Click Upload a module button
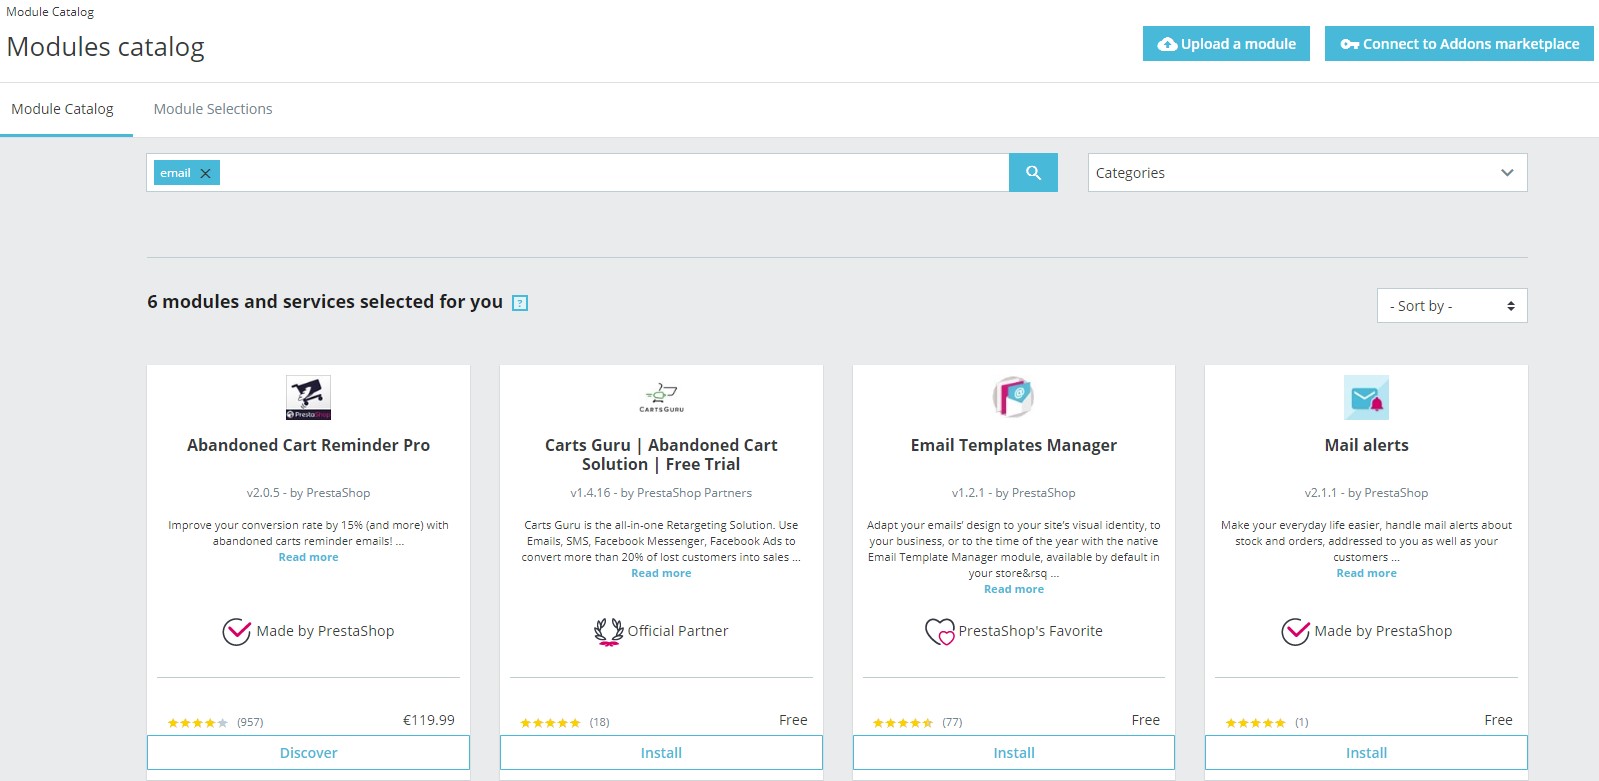This screenshot has width=1599, height=781. 1226,43
